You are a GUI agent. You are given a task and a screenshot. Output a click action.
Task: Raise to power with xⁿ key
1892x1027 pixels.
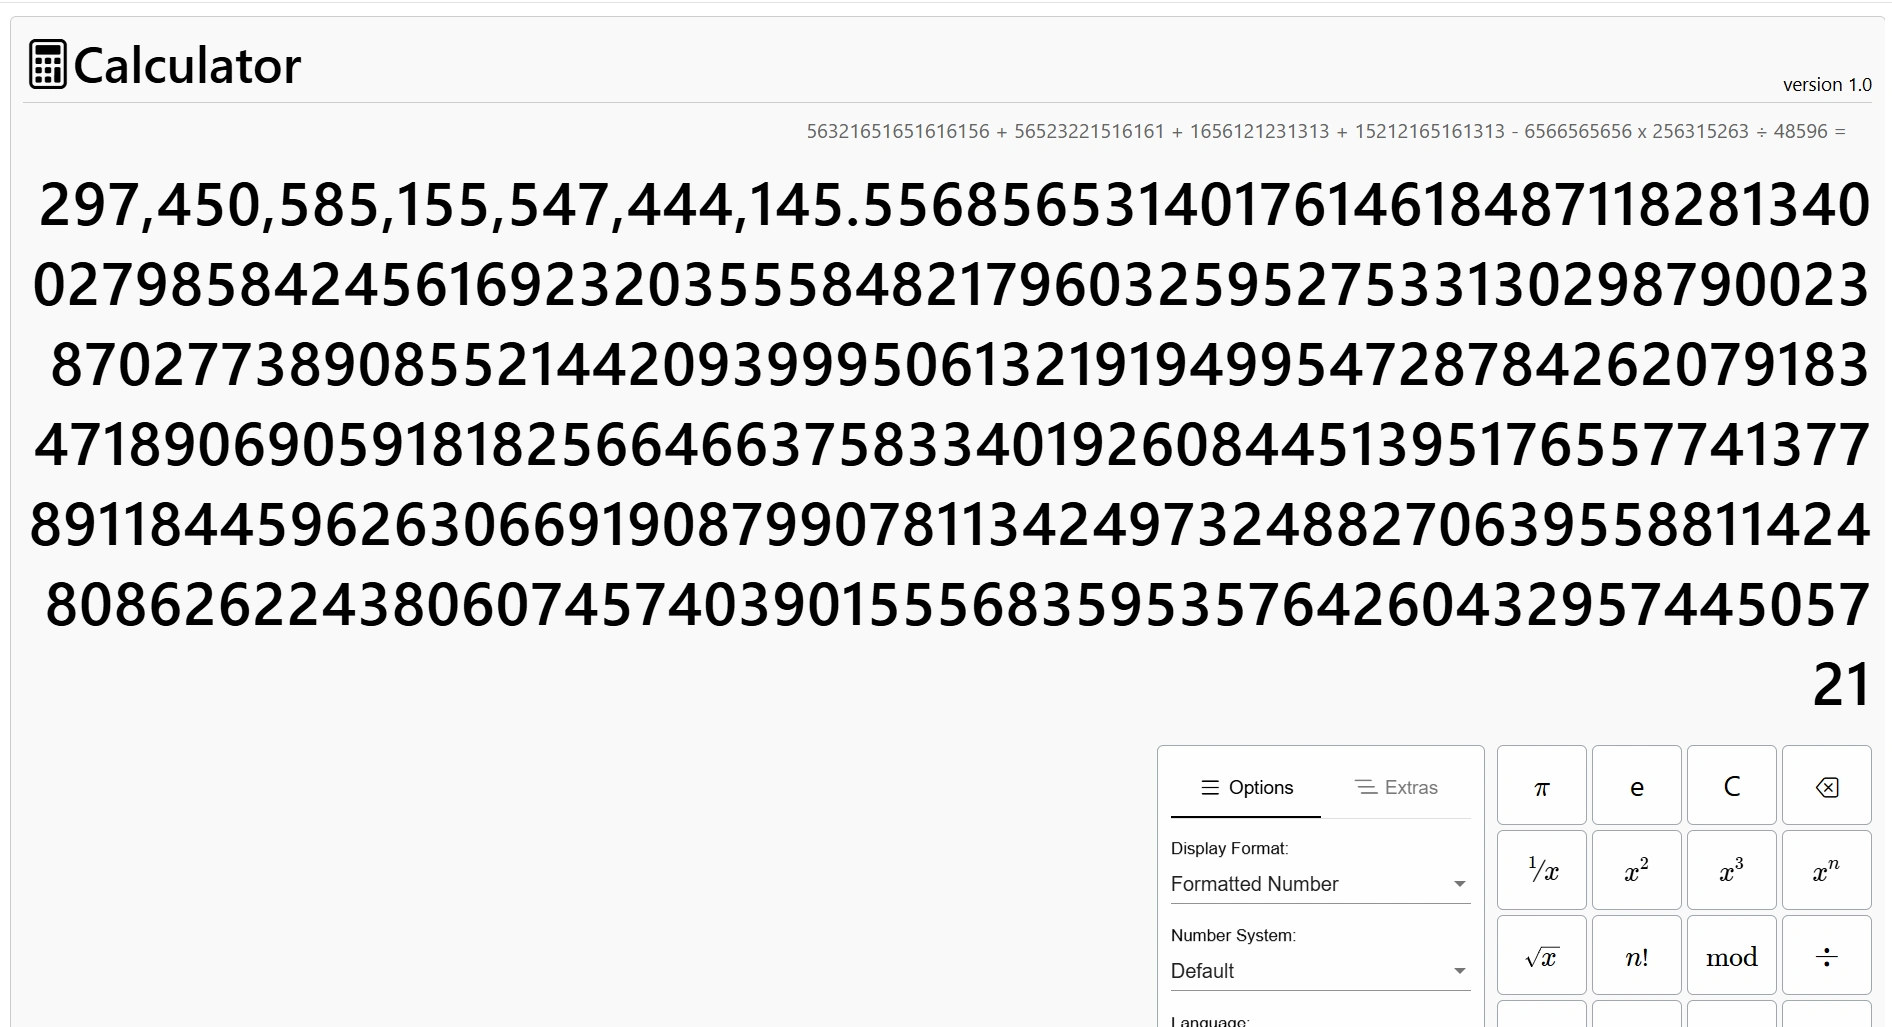[x=1826, y=871]
